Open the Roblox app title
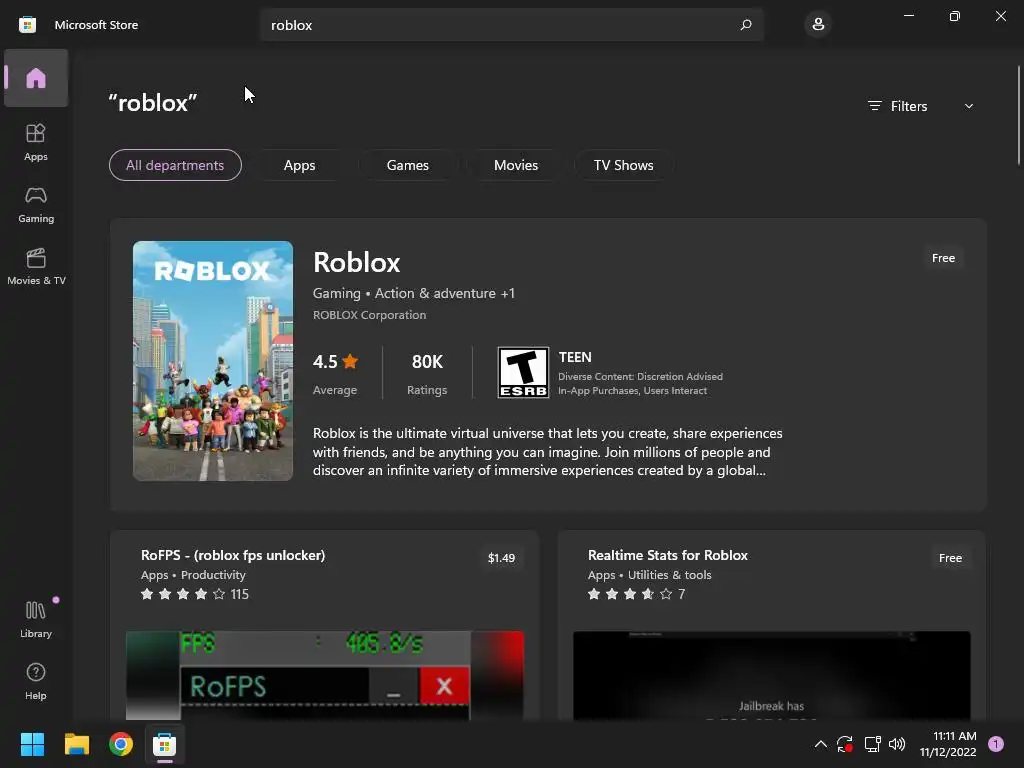The image size is (1024, 768). click(357, 263)
